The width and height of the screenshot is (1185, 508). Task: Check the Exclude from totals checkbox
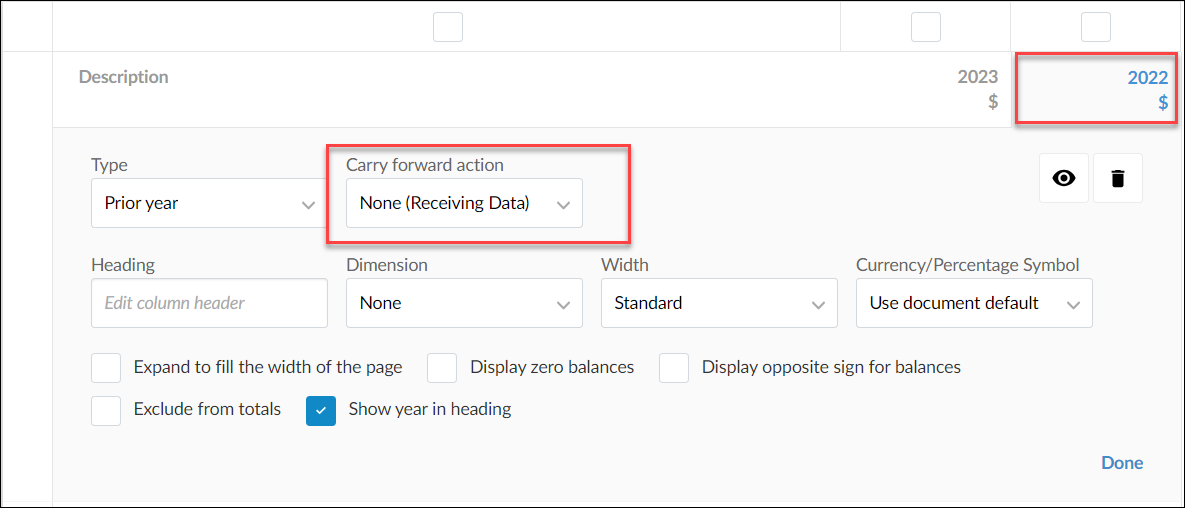pyautogui.click(x=106, y=410)
